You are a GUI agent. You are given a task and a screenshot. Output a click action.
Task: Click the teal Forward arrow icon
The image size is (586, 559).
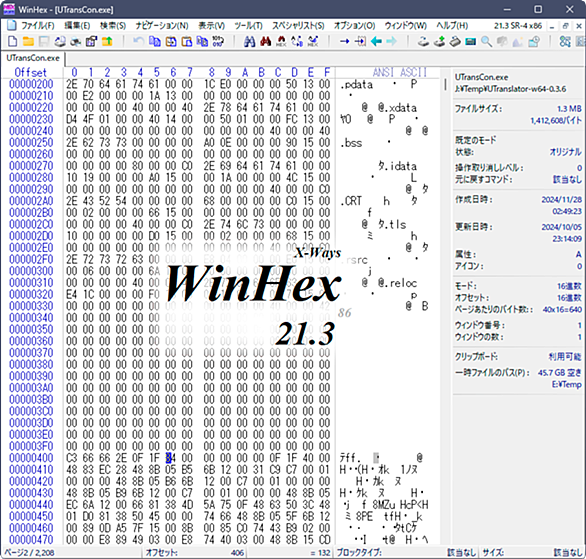392,41
